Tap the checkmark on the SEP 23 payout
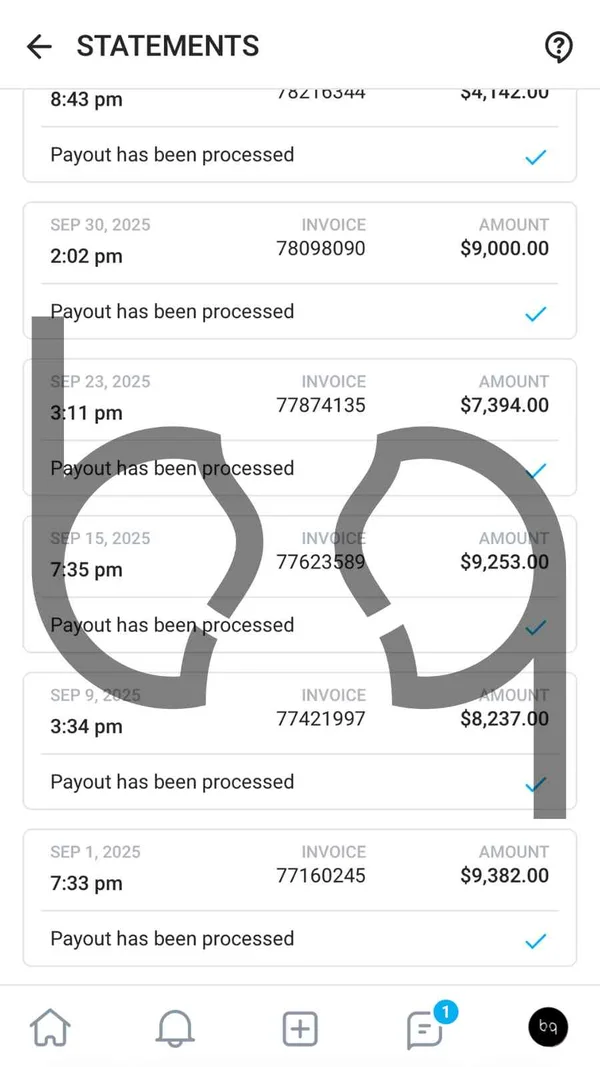This screenshot has height=1067, width=600. tap(536, 470)
